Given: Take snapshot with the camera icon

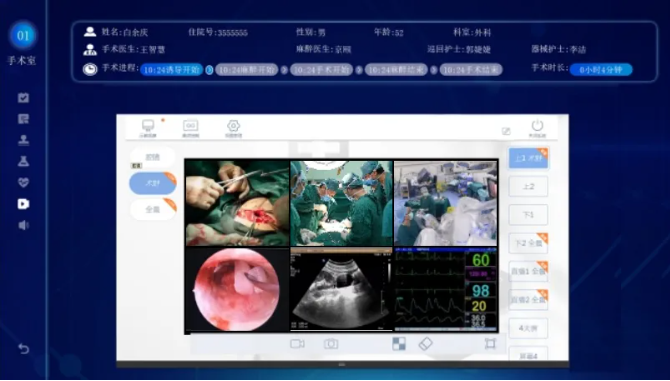Looking at the screenshot, I should coord(331,344).
